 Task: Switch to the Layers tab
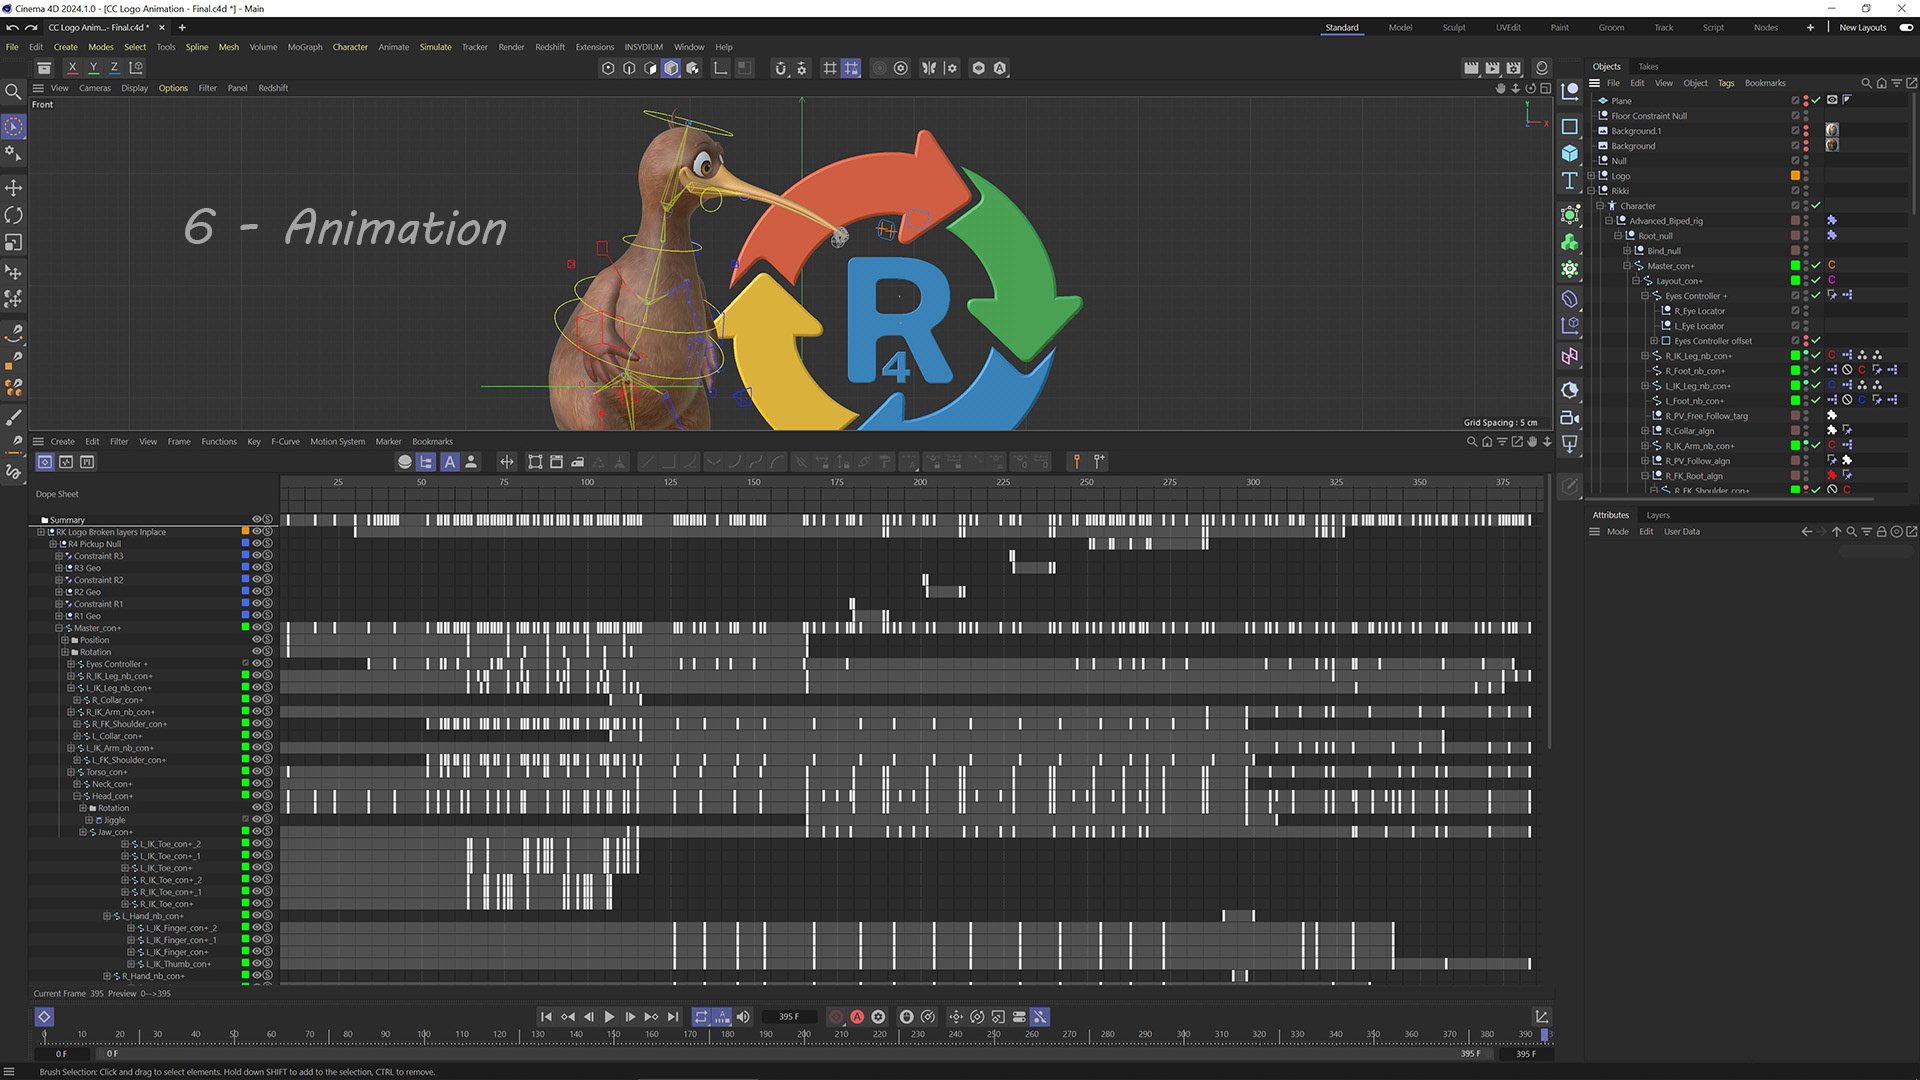(1658, 515)
